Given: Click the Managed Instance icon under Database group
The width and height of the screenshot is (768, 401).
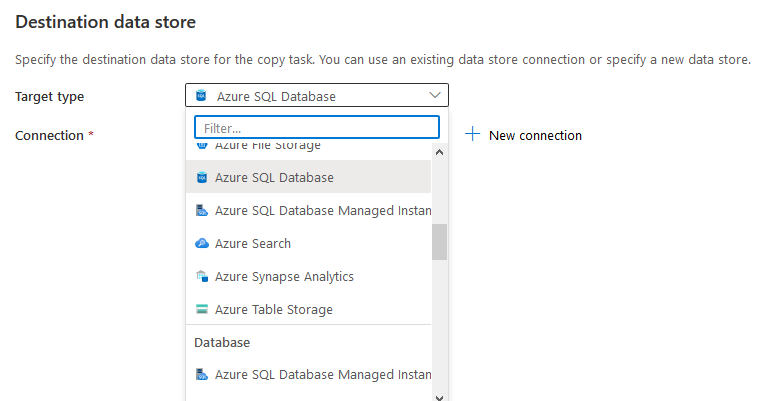Looking at the screenshot, I should pyautogui.click(x=201, y=375).
